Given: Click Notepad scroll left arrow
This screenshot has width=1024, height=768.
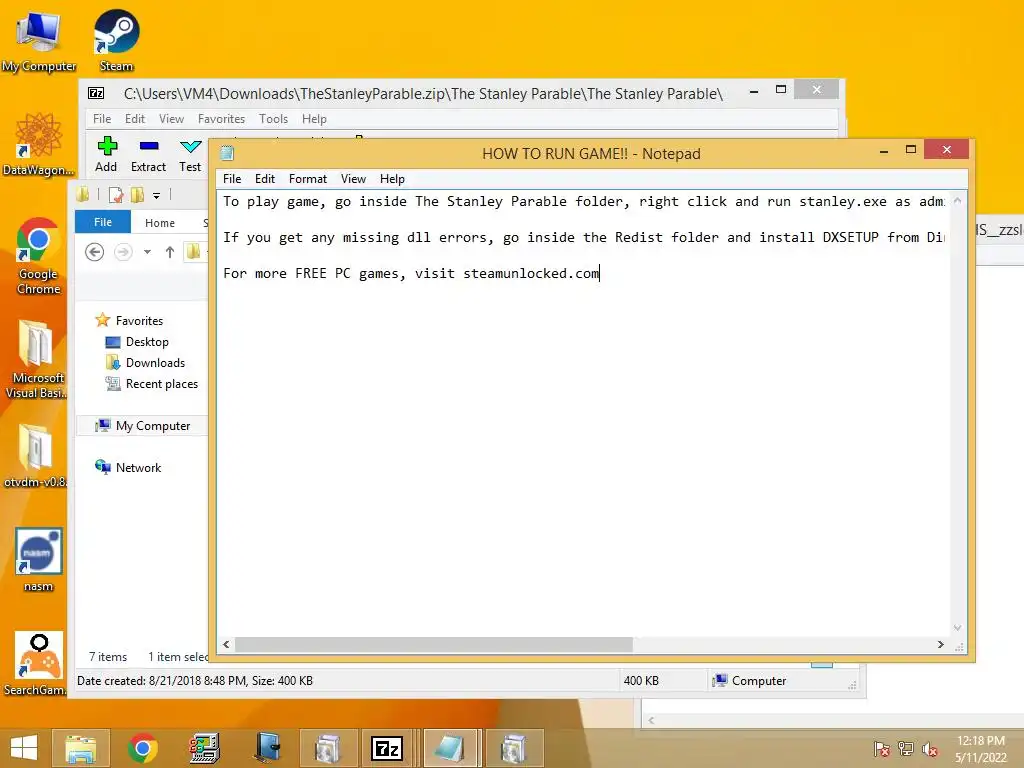Looking at the screenshot, I should 227,645.
